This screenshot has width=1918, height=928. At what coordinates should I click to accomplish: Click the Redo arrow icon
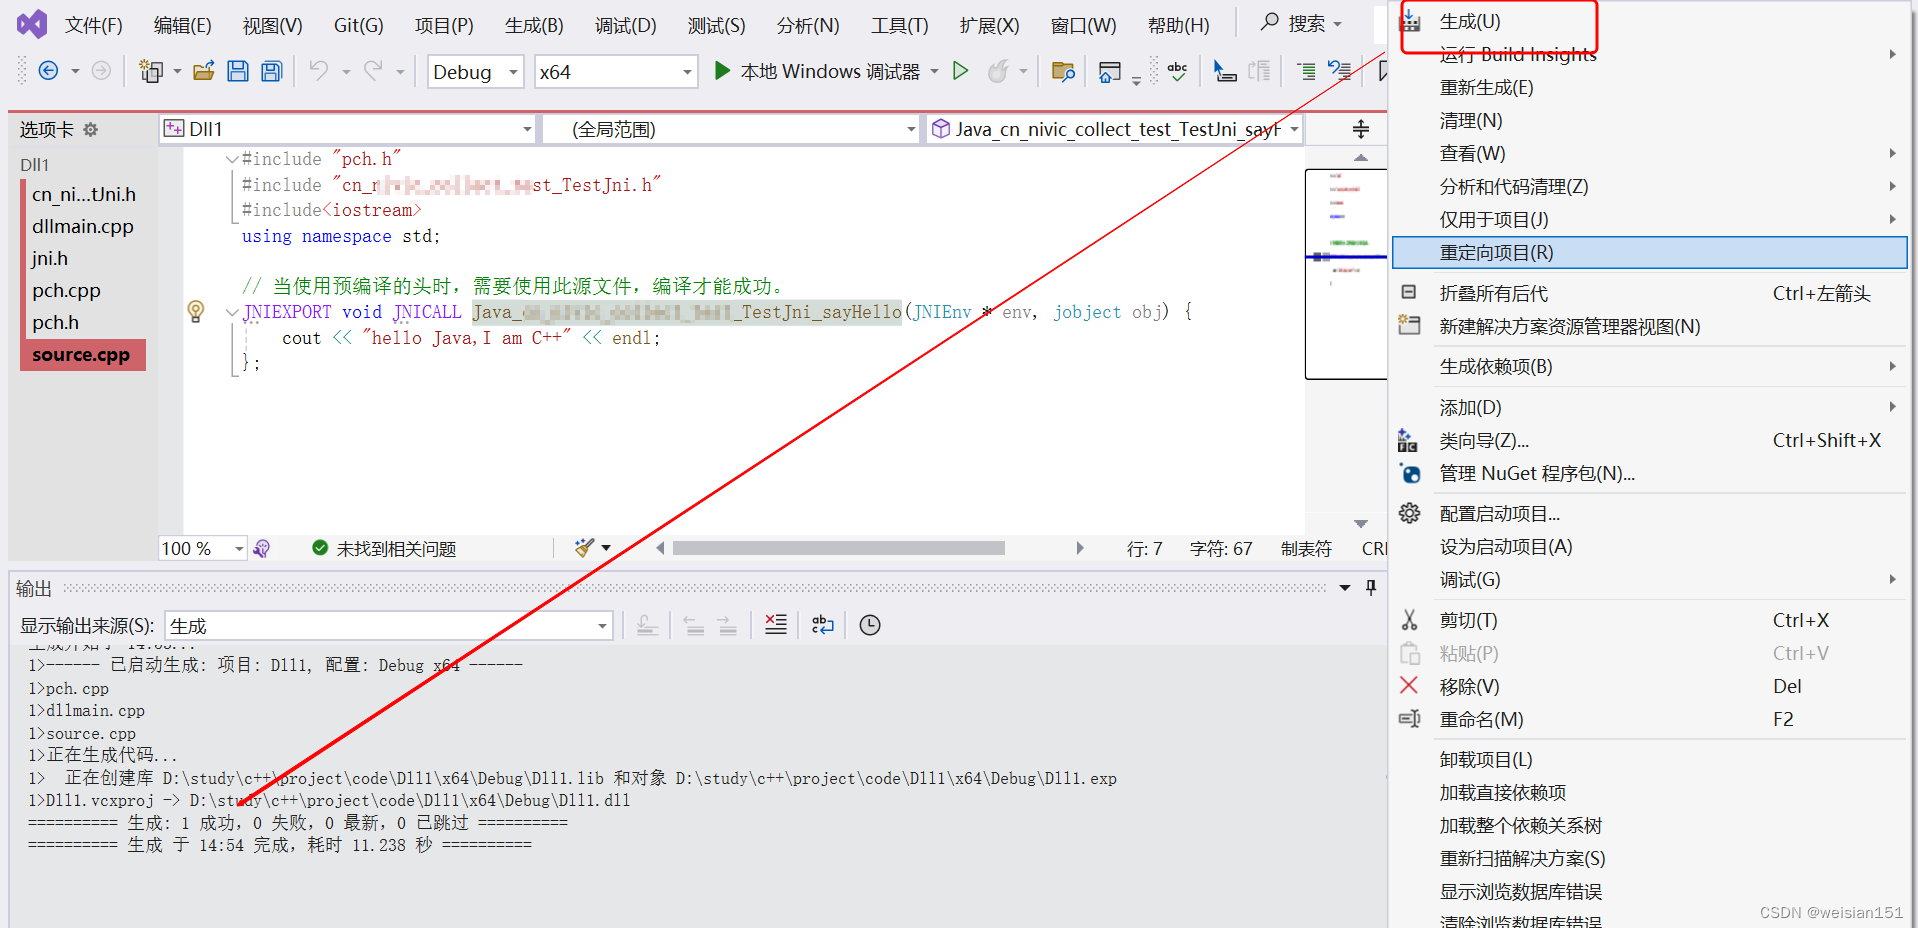[373, 71]
